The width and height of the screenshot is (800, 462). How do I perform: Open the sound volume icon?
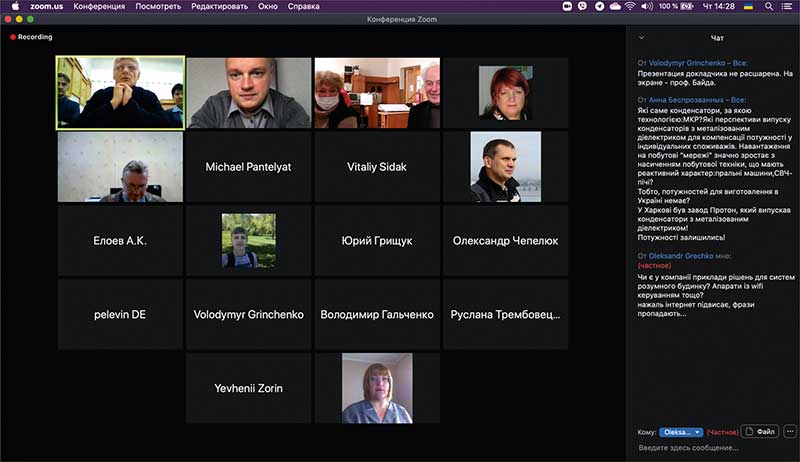[649, 6]
